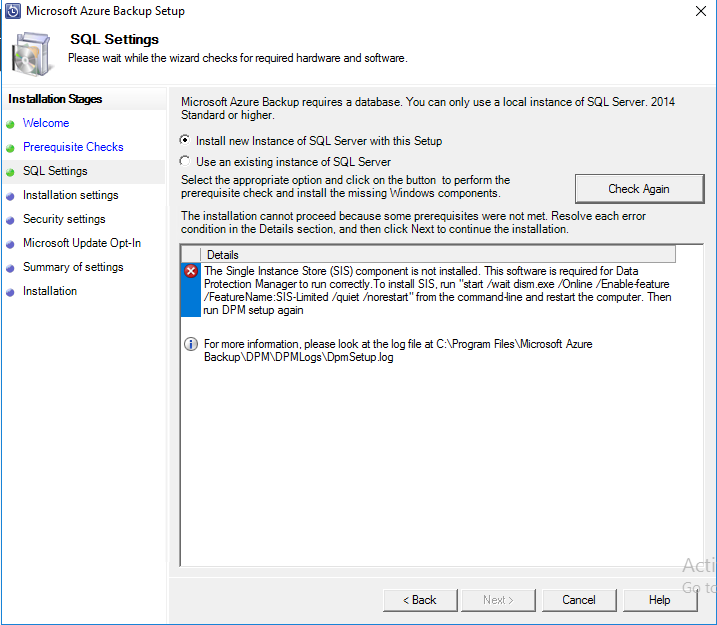Go to Prerequisite Checks stage

73,147
